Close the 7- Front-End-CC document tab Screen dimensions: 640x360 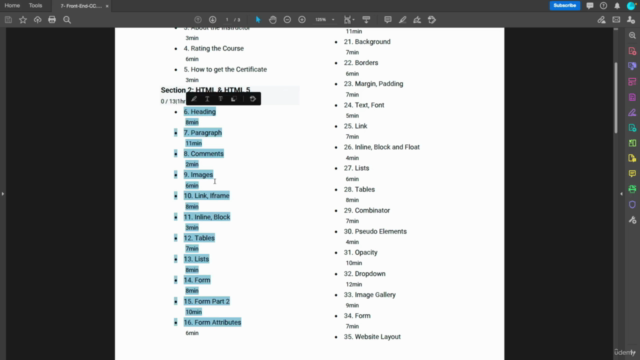107,6
